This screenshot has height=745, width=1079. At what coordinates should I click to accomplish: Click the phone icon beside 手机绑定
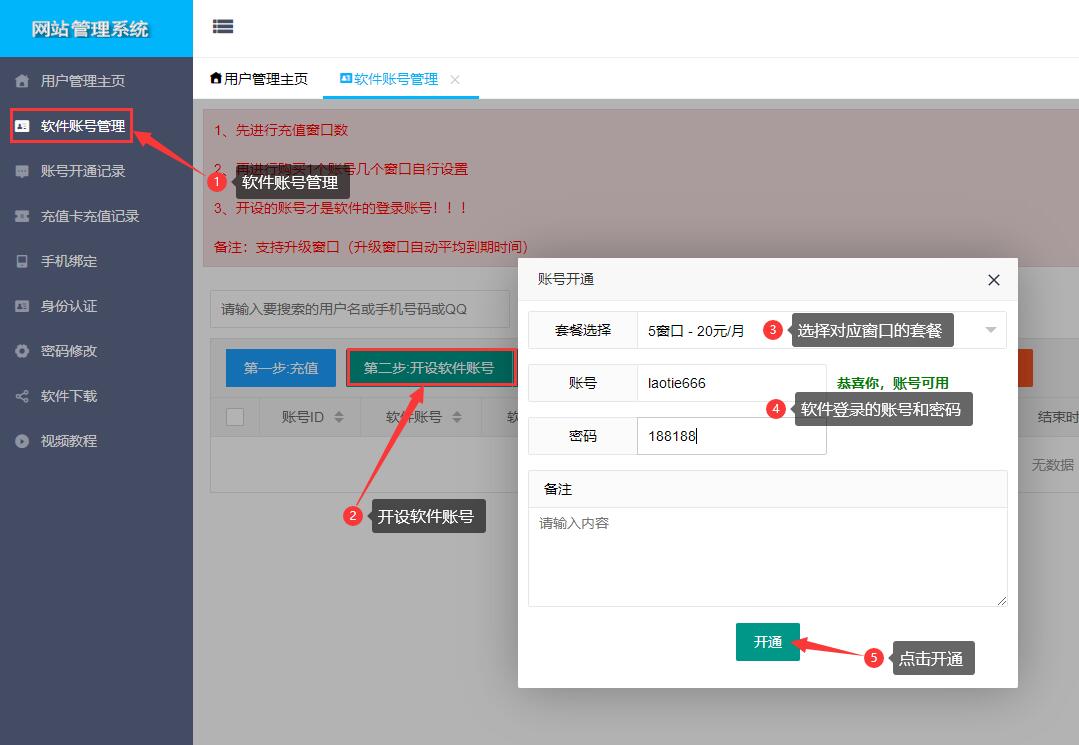pos(22,261)
